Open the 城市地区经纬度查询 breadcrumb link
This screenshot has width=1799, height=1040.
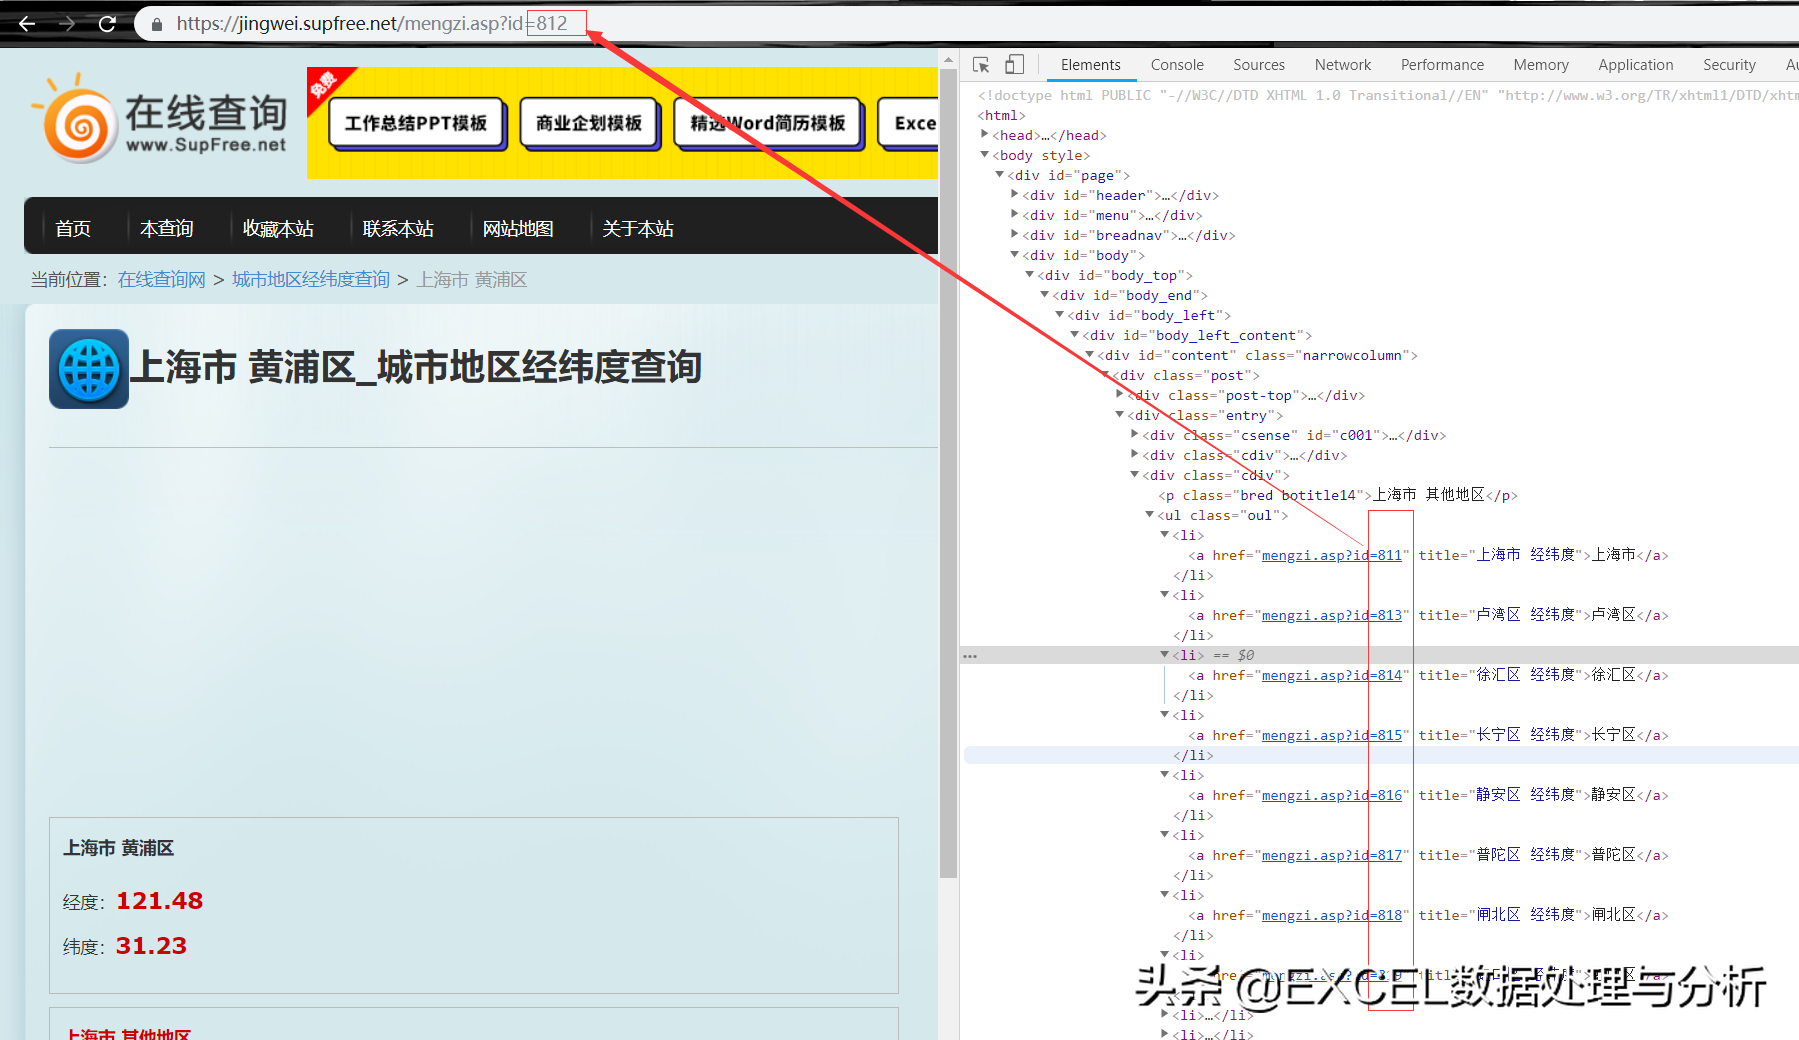pyautogui.click(x=311, y=280)
